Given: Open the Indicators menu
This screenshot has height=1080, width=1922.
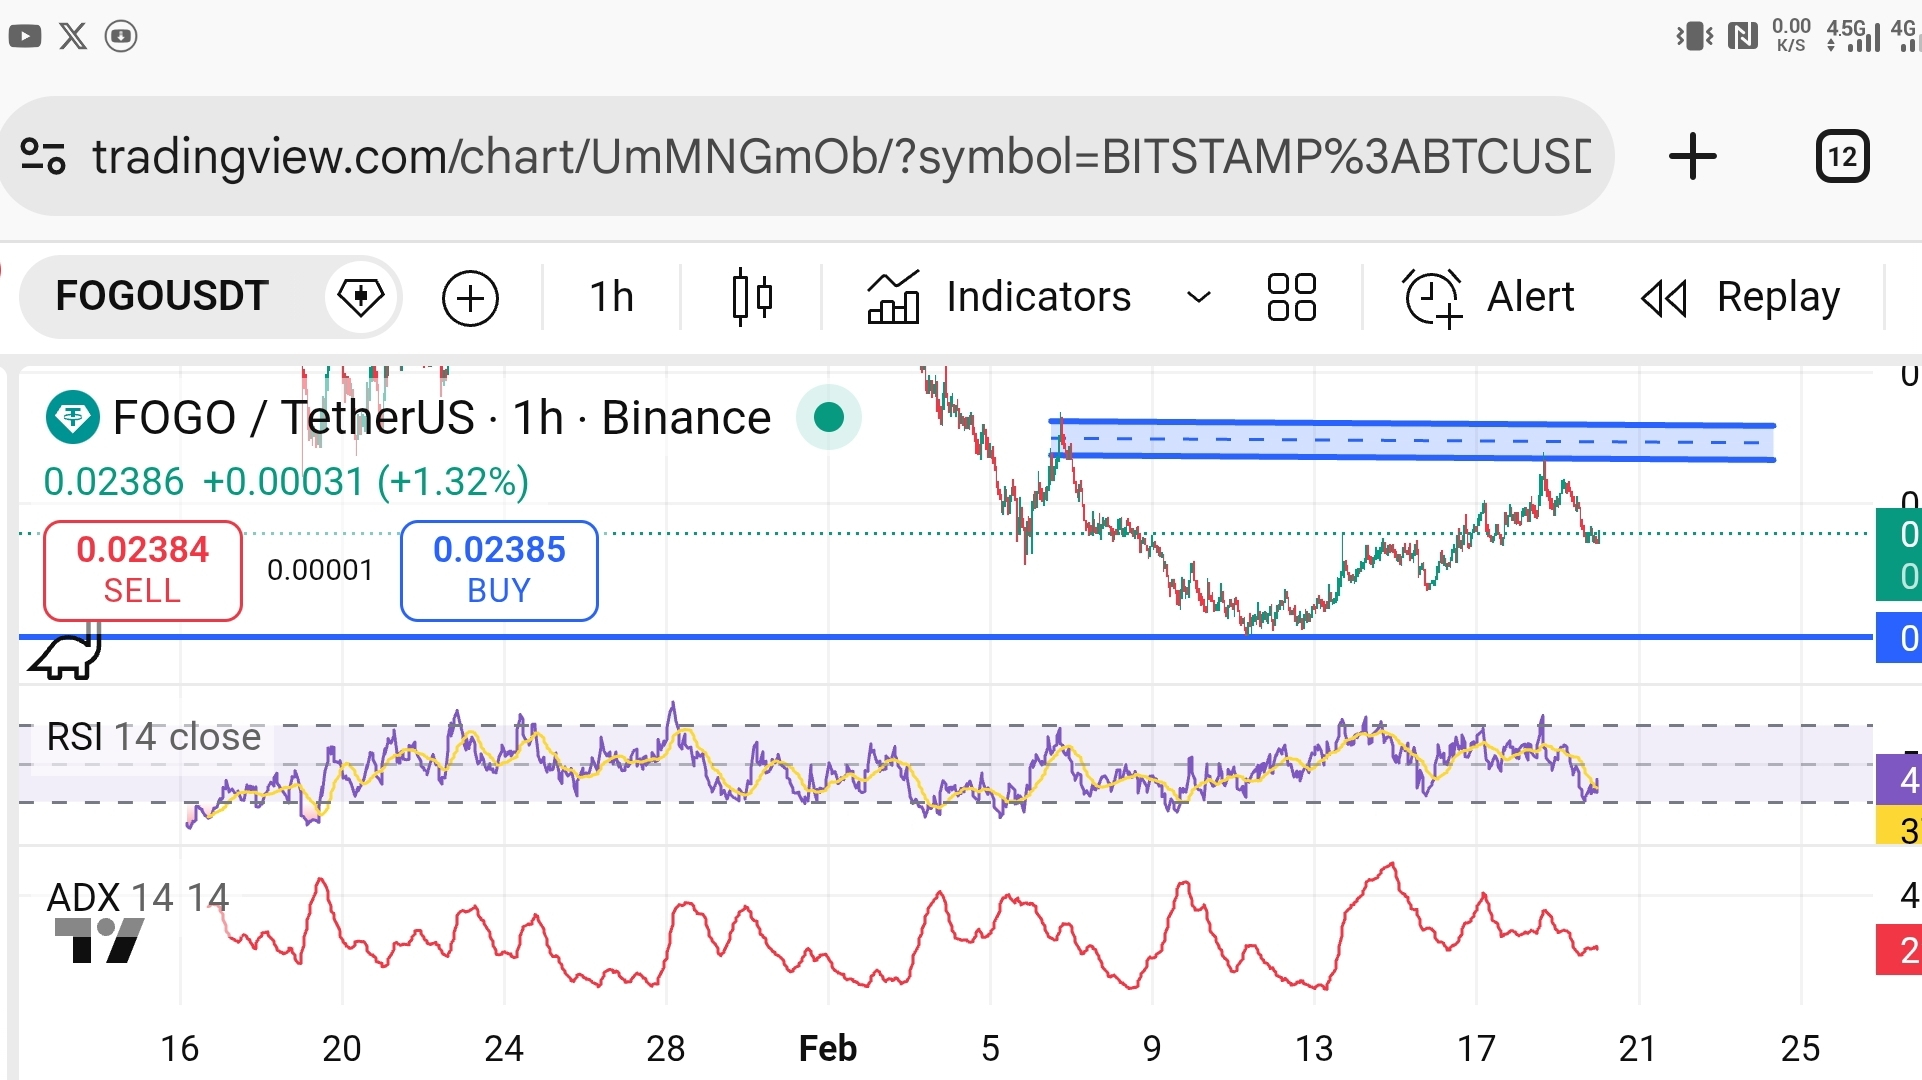Looking at the screenshot, I should click(x=1000, y=298).
